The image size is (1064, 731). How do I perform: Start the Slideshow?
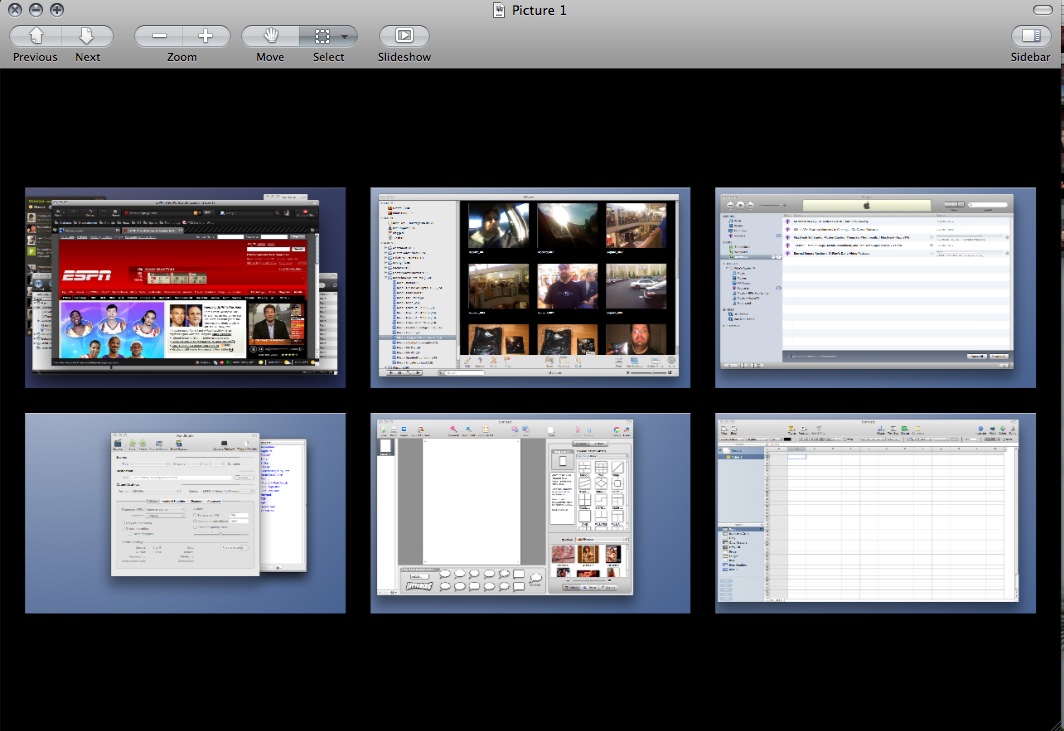point(404,36)
